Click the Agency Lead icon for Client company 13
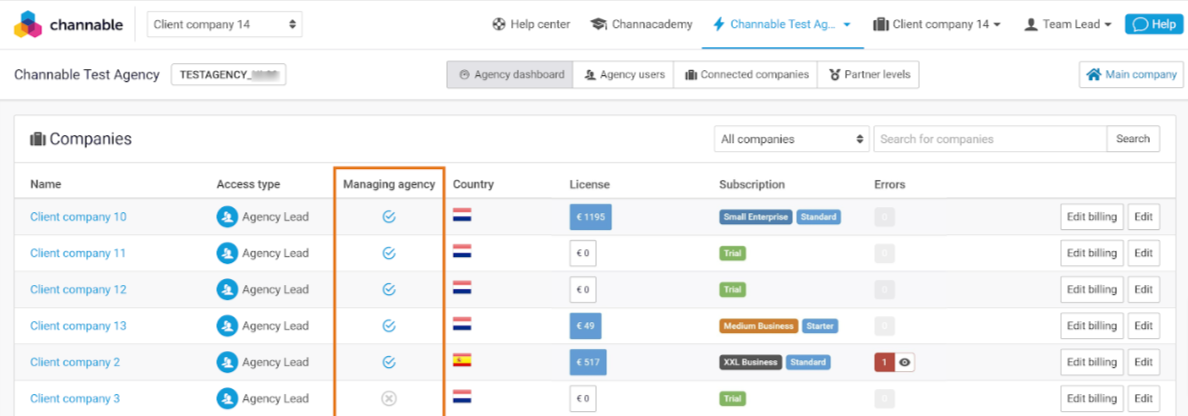Image resolution: width=1188 pixels, height=416 pixels. [227, 326]
